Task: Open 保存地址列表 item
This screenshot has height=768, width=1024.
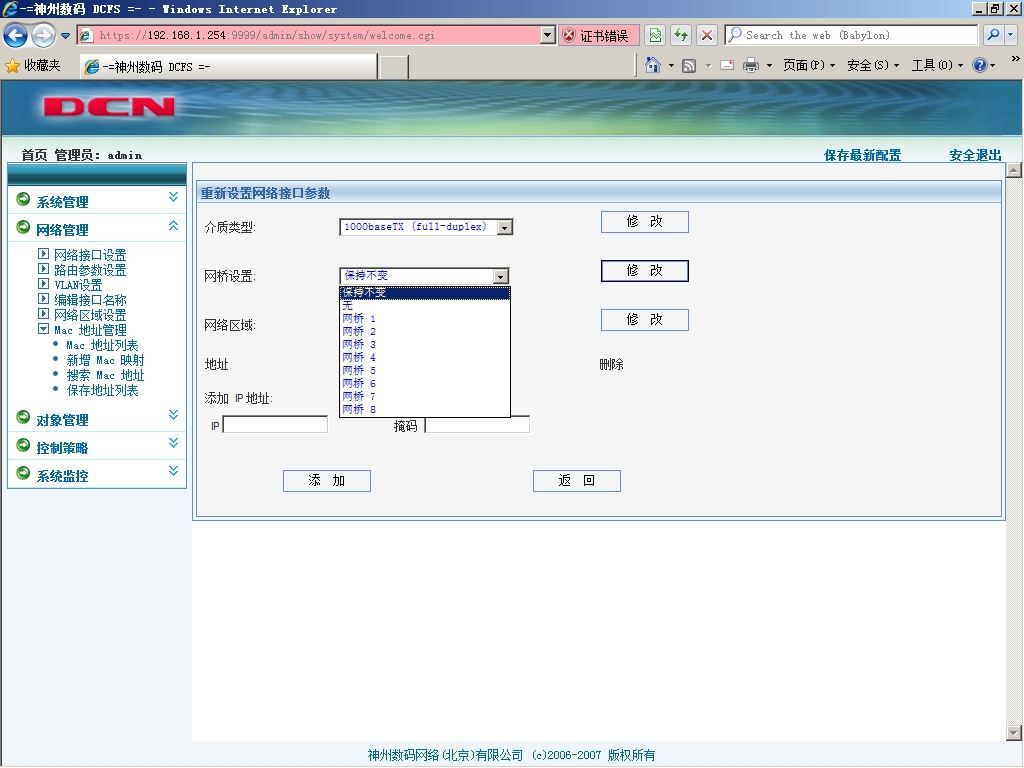Action: coord(103,390)
